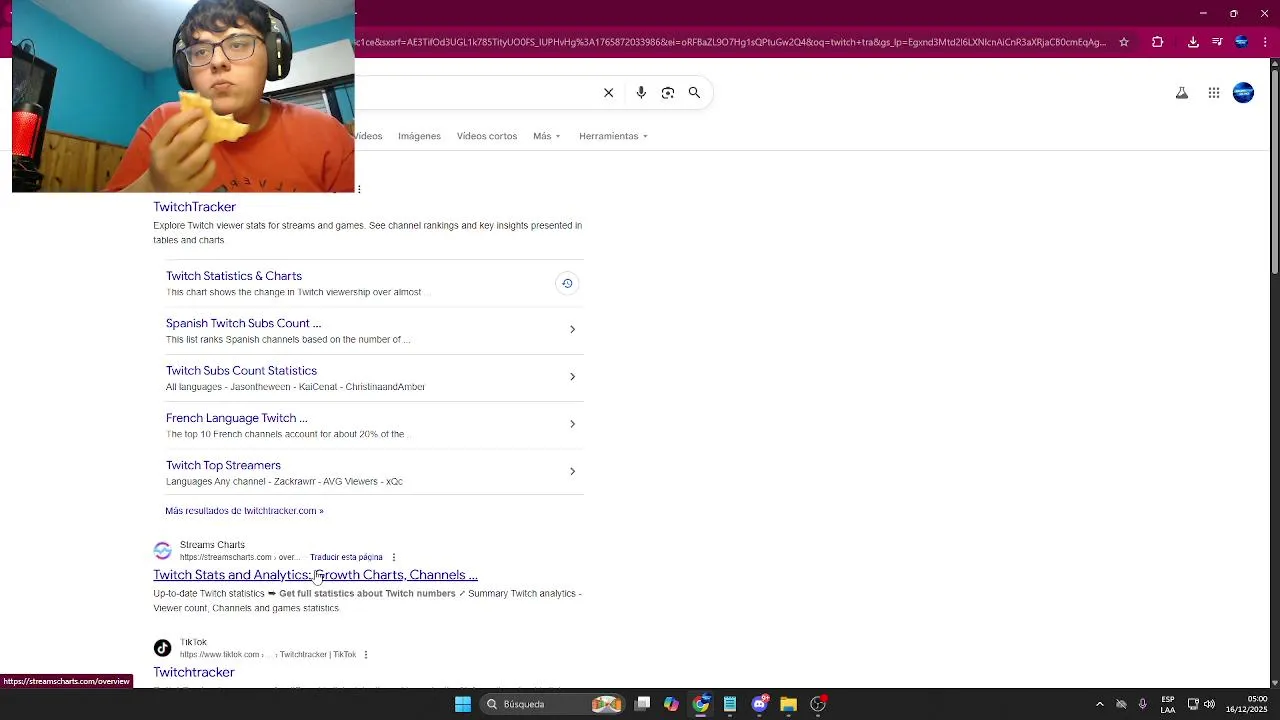Open Task View on the taskbar
1280x720 pixels.
(x=643, y=704)
